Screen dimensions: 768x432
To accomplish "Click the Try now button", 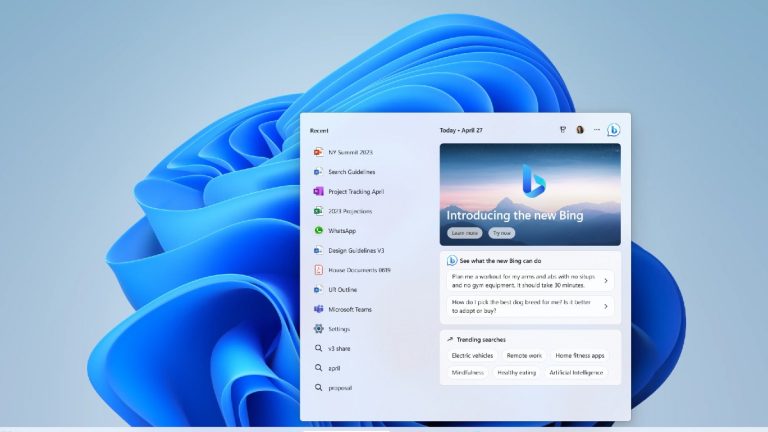I will tap(502, 233).
